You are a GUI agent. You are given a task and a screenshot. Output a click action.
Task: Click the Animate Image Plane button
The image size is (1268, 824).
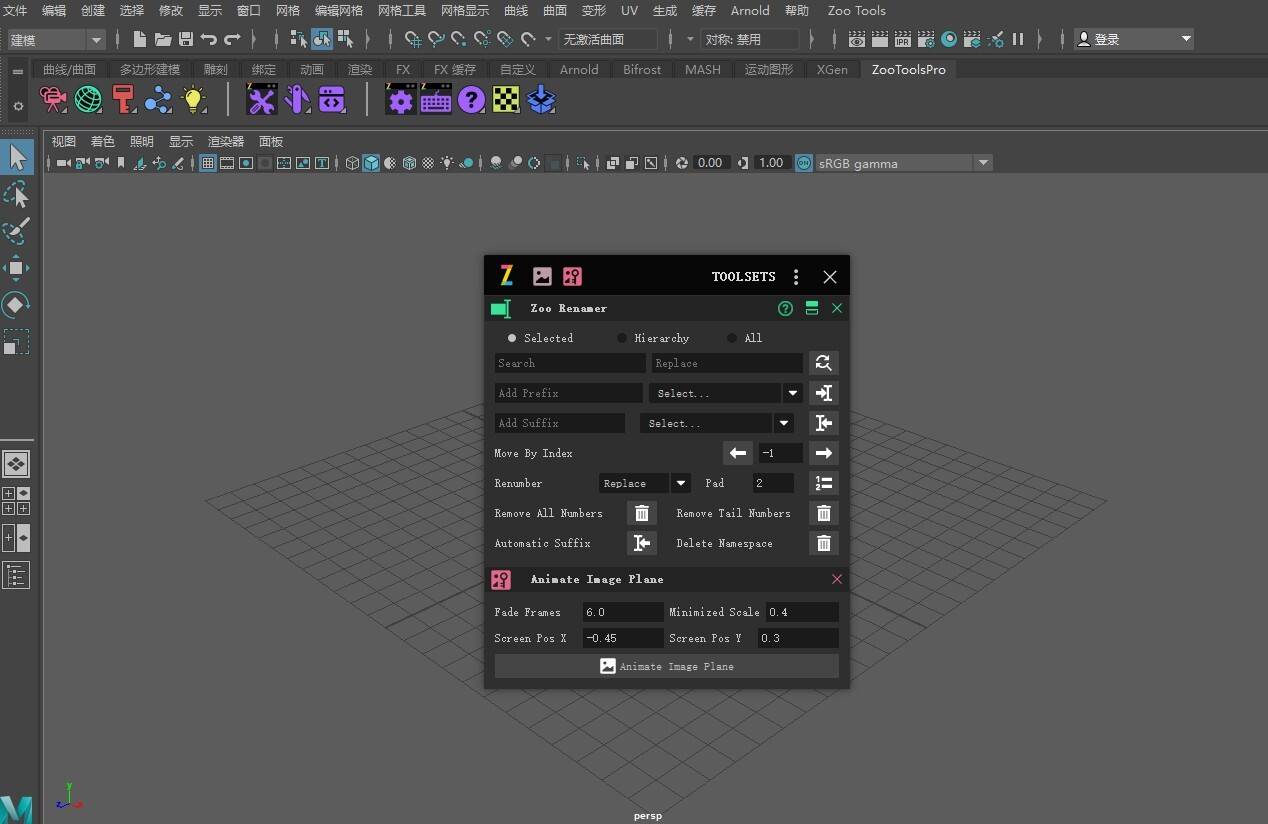tap(666, 666)
